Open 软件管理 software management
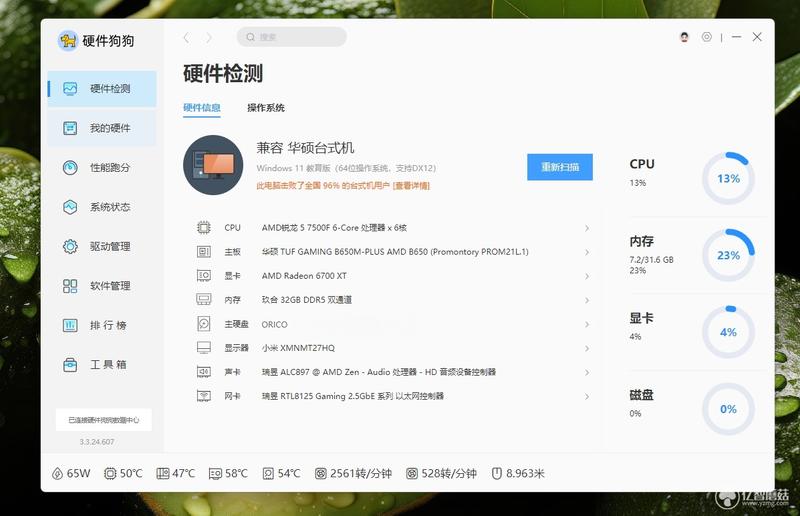The width and height of the screenshot is (800, 516). (x=102, y=286)
